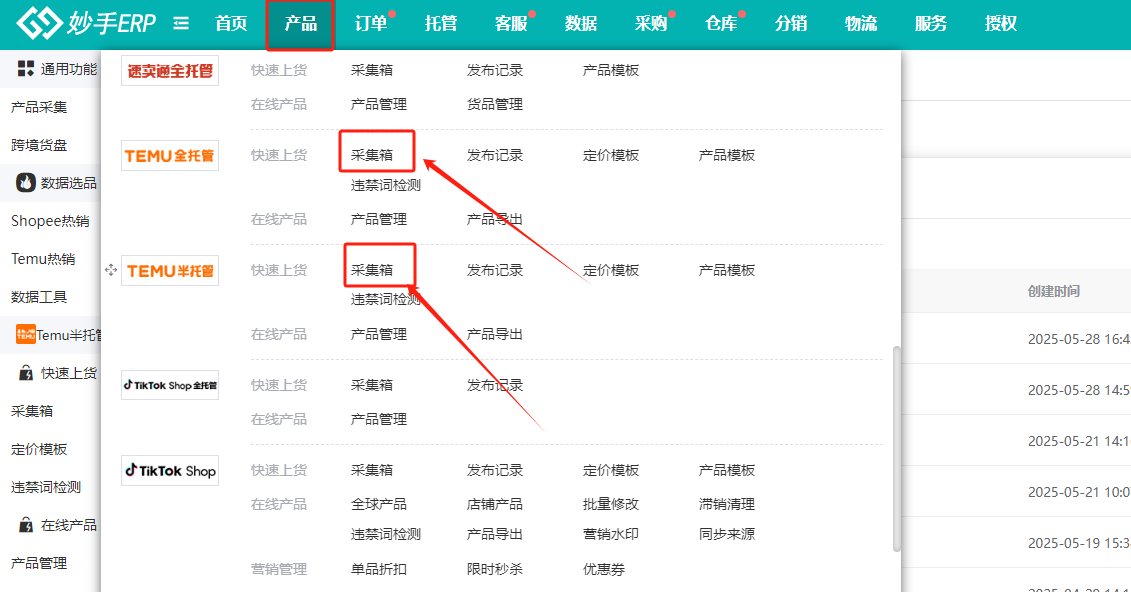The height and width of the screenshot is (592, 1131).
Task: Click the Temu半托管 sidebar icon
Action: coord(26,335)
